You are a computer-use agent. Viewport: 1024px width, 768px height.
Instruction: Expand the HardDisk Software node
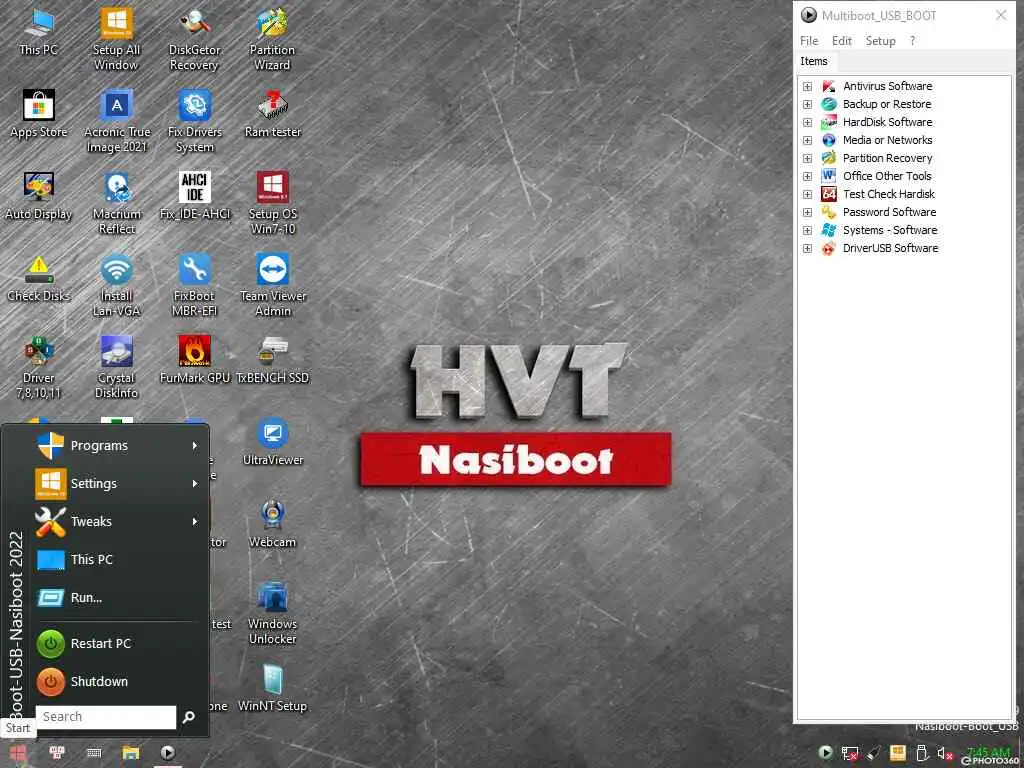pyautogui.click(x=807, y=122)
